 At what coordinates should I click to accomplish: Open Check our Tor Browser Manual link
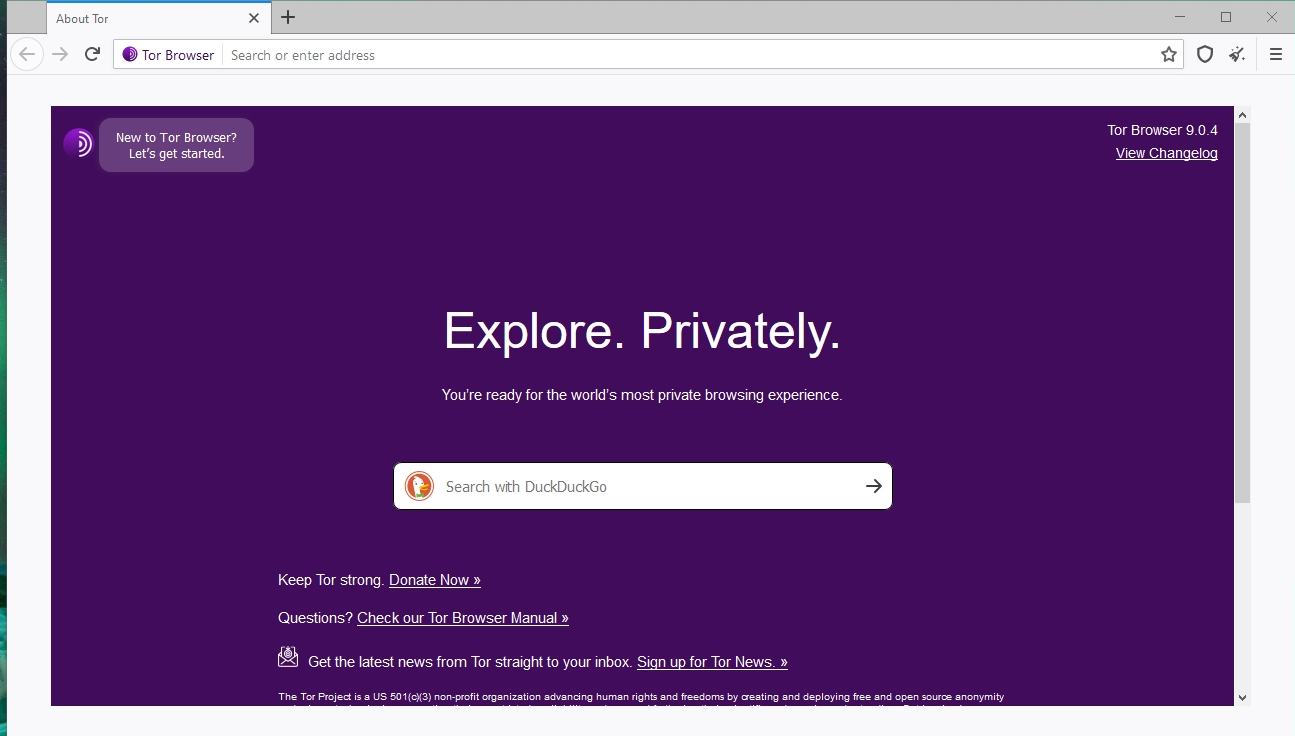pyautogui.click(x=463, y=618)
